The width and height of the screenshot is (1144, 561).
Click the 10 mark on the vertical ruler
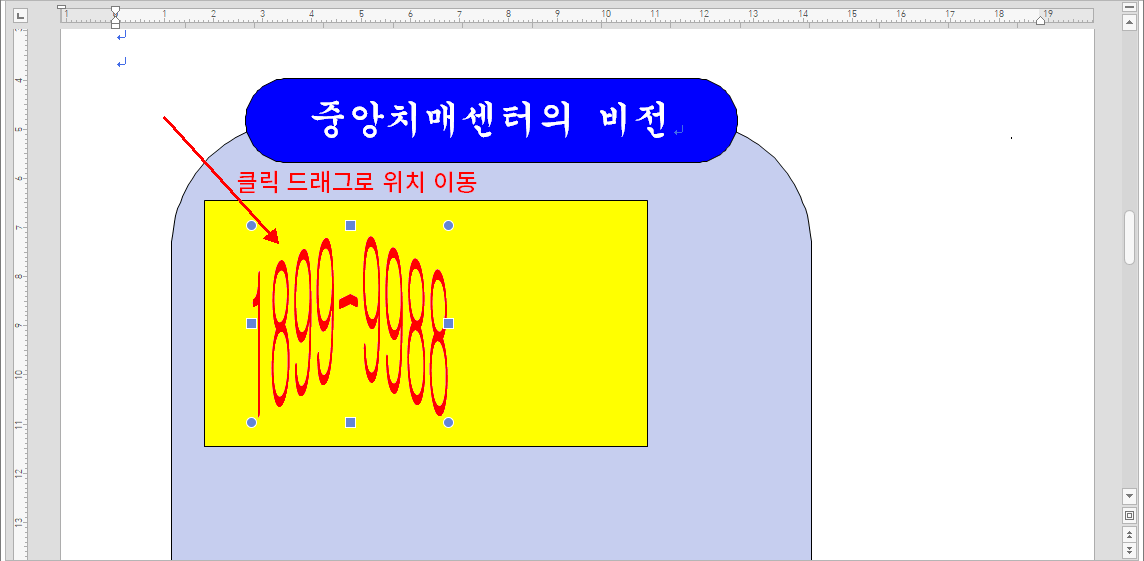coord(18,374)
